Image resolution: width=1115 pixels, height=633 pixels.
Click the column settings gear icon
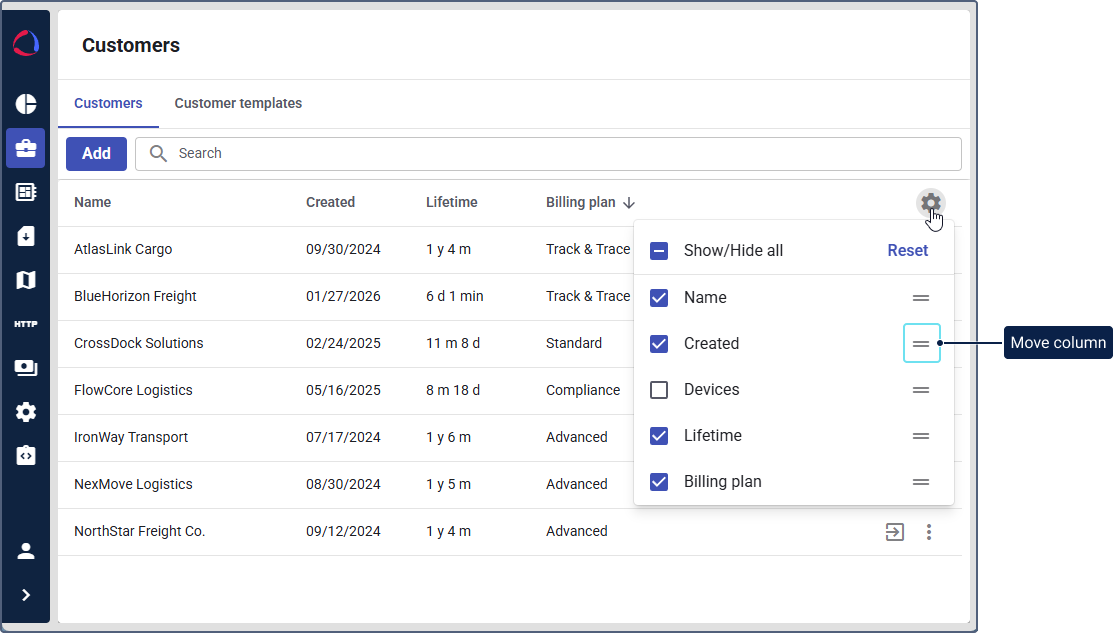(931, 203)
